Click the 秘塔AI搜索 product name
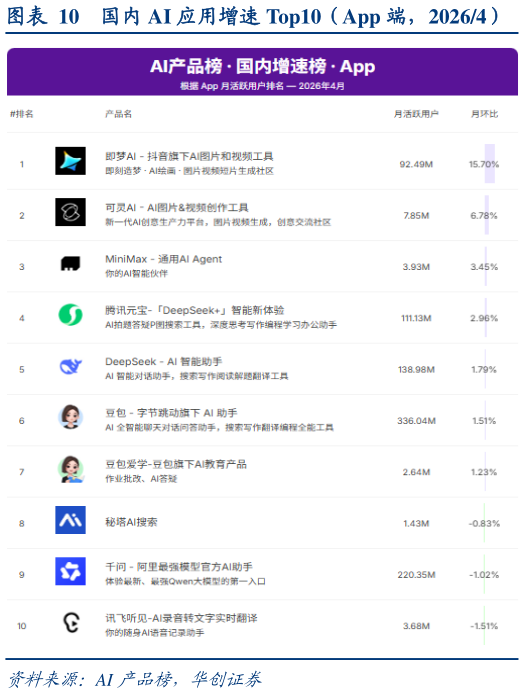This screenshot has width=524, height=693. (x=131, y=522)
